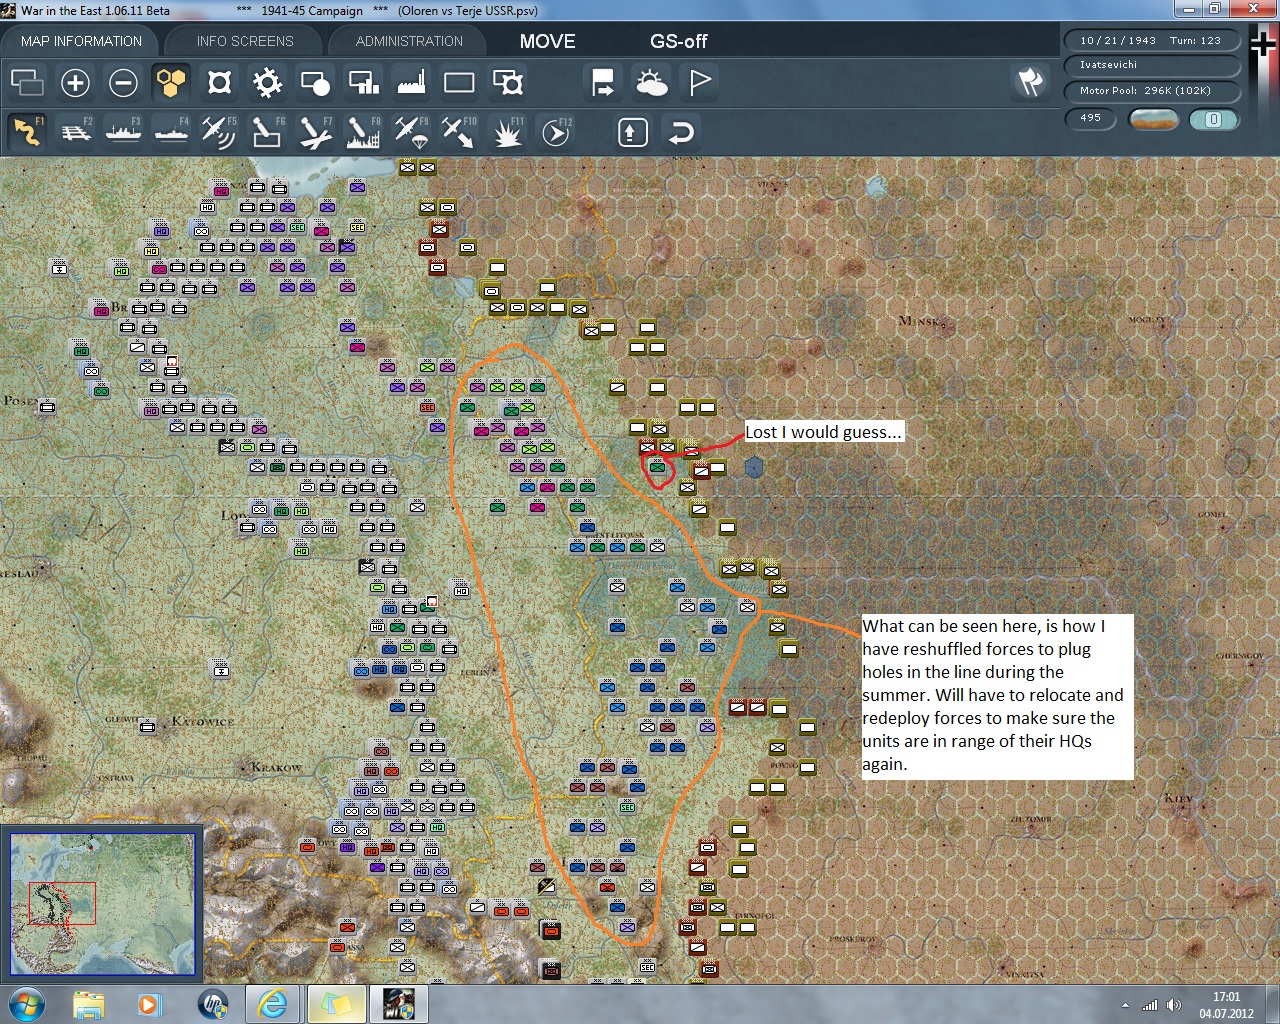
Task: Click the two crossed flags icon
Action: 1030,82
